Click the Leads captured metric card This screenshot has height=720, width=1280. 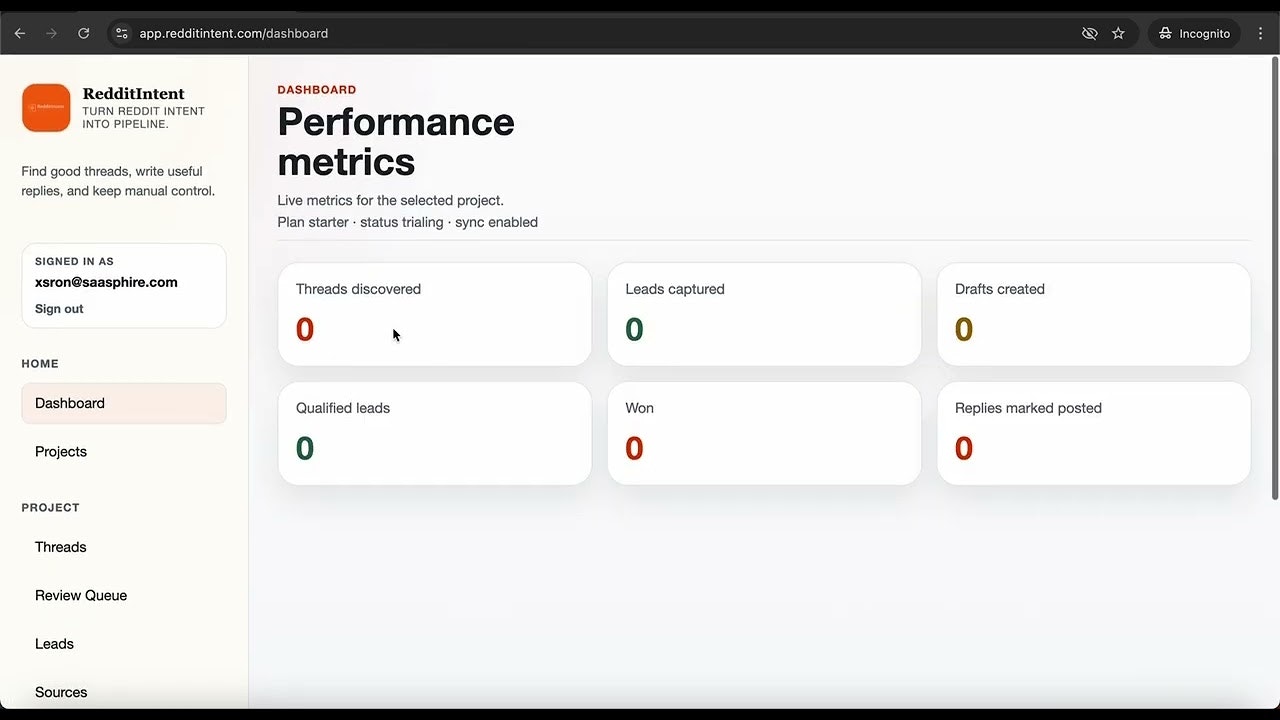tap(764, 314)
